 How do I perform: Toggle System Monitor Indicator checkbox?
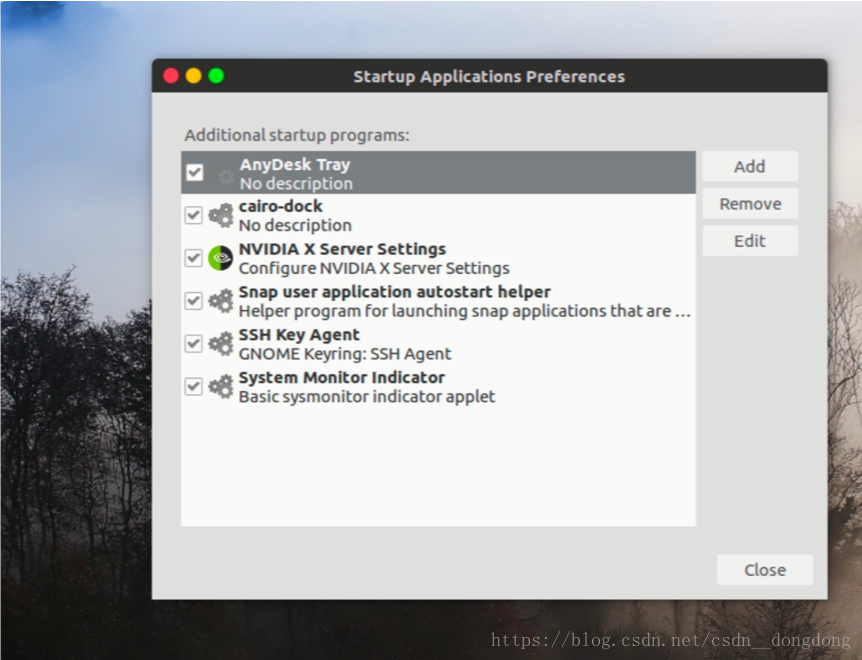point(194,386)
